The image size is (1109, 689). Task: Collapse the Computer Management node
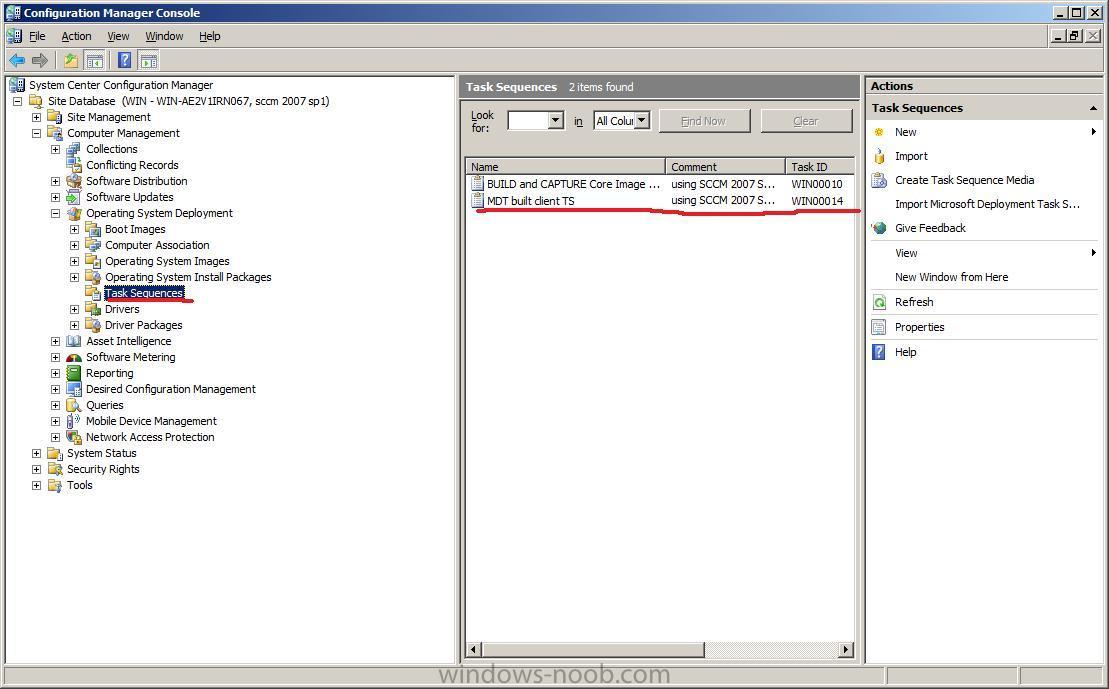coord(37,133)
